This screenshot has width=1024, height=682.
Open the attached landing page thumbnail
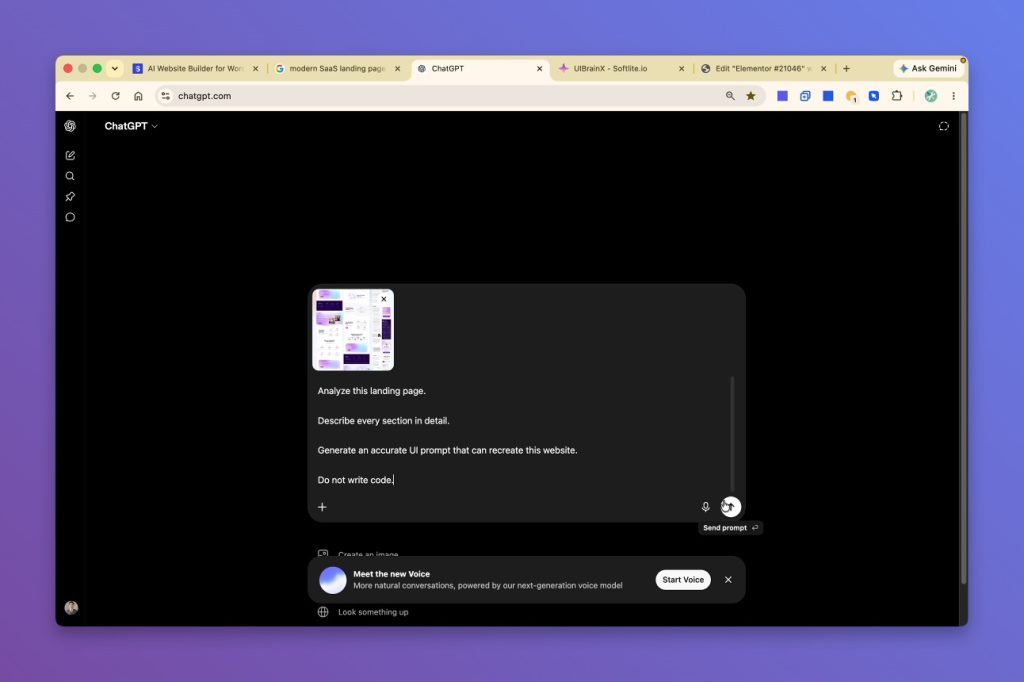click(353, 330)
